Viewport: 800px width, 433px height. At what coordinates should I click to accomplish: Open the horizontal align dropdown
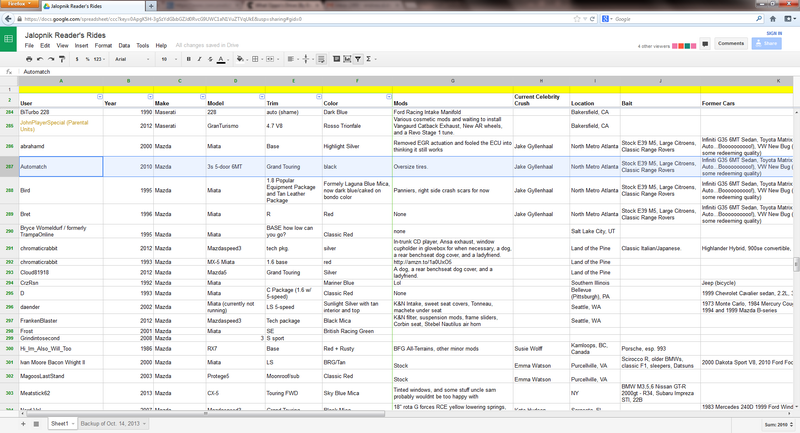click(292, 59)
